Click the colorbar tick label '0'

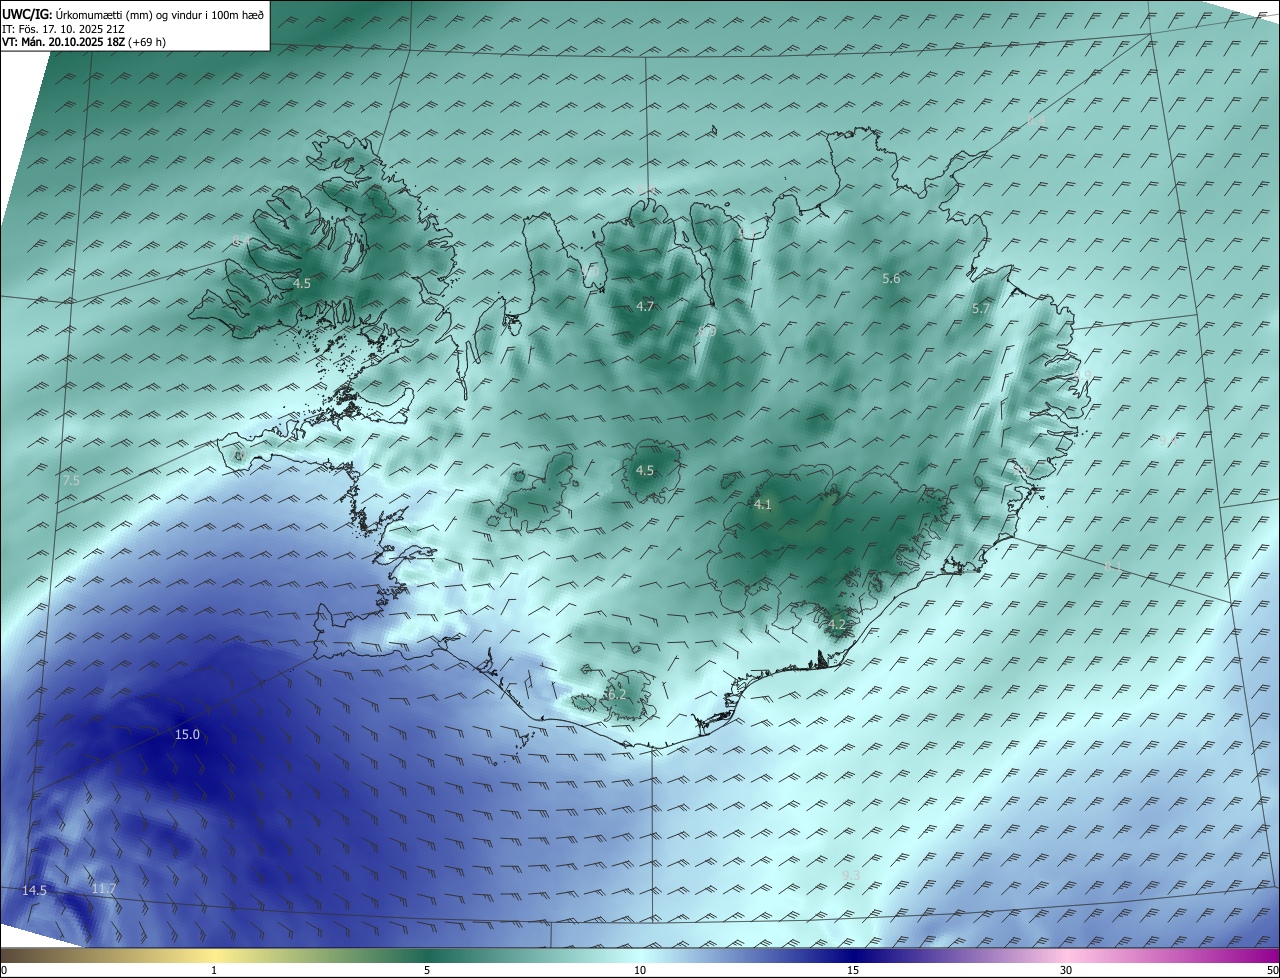click(x=4, y=970)
